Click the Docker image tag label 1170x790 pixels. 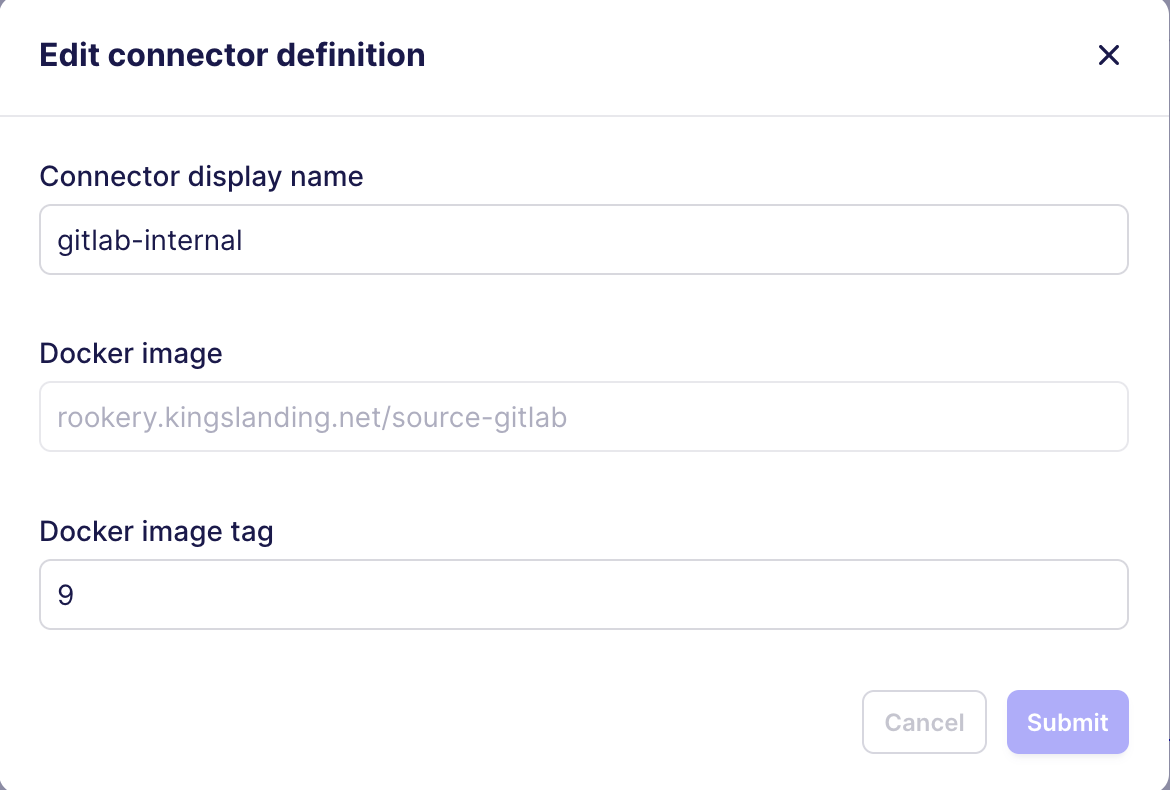(156, 531)
